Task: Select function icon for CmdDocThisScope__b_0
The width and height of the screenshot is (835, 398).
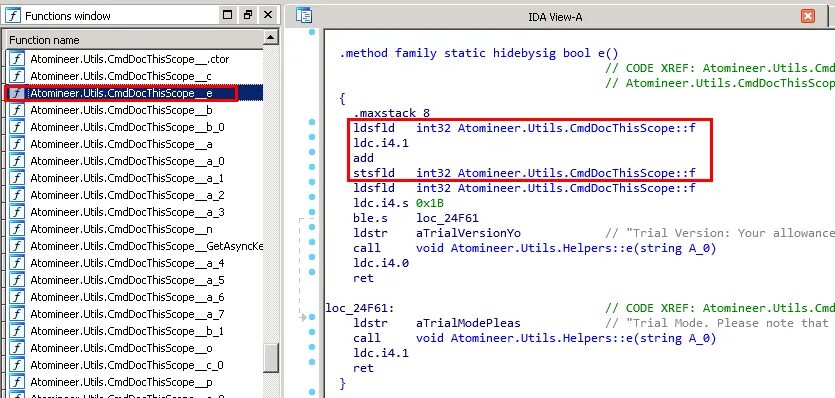Action: coord(17,127)
